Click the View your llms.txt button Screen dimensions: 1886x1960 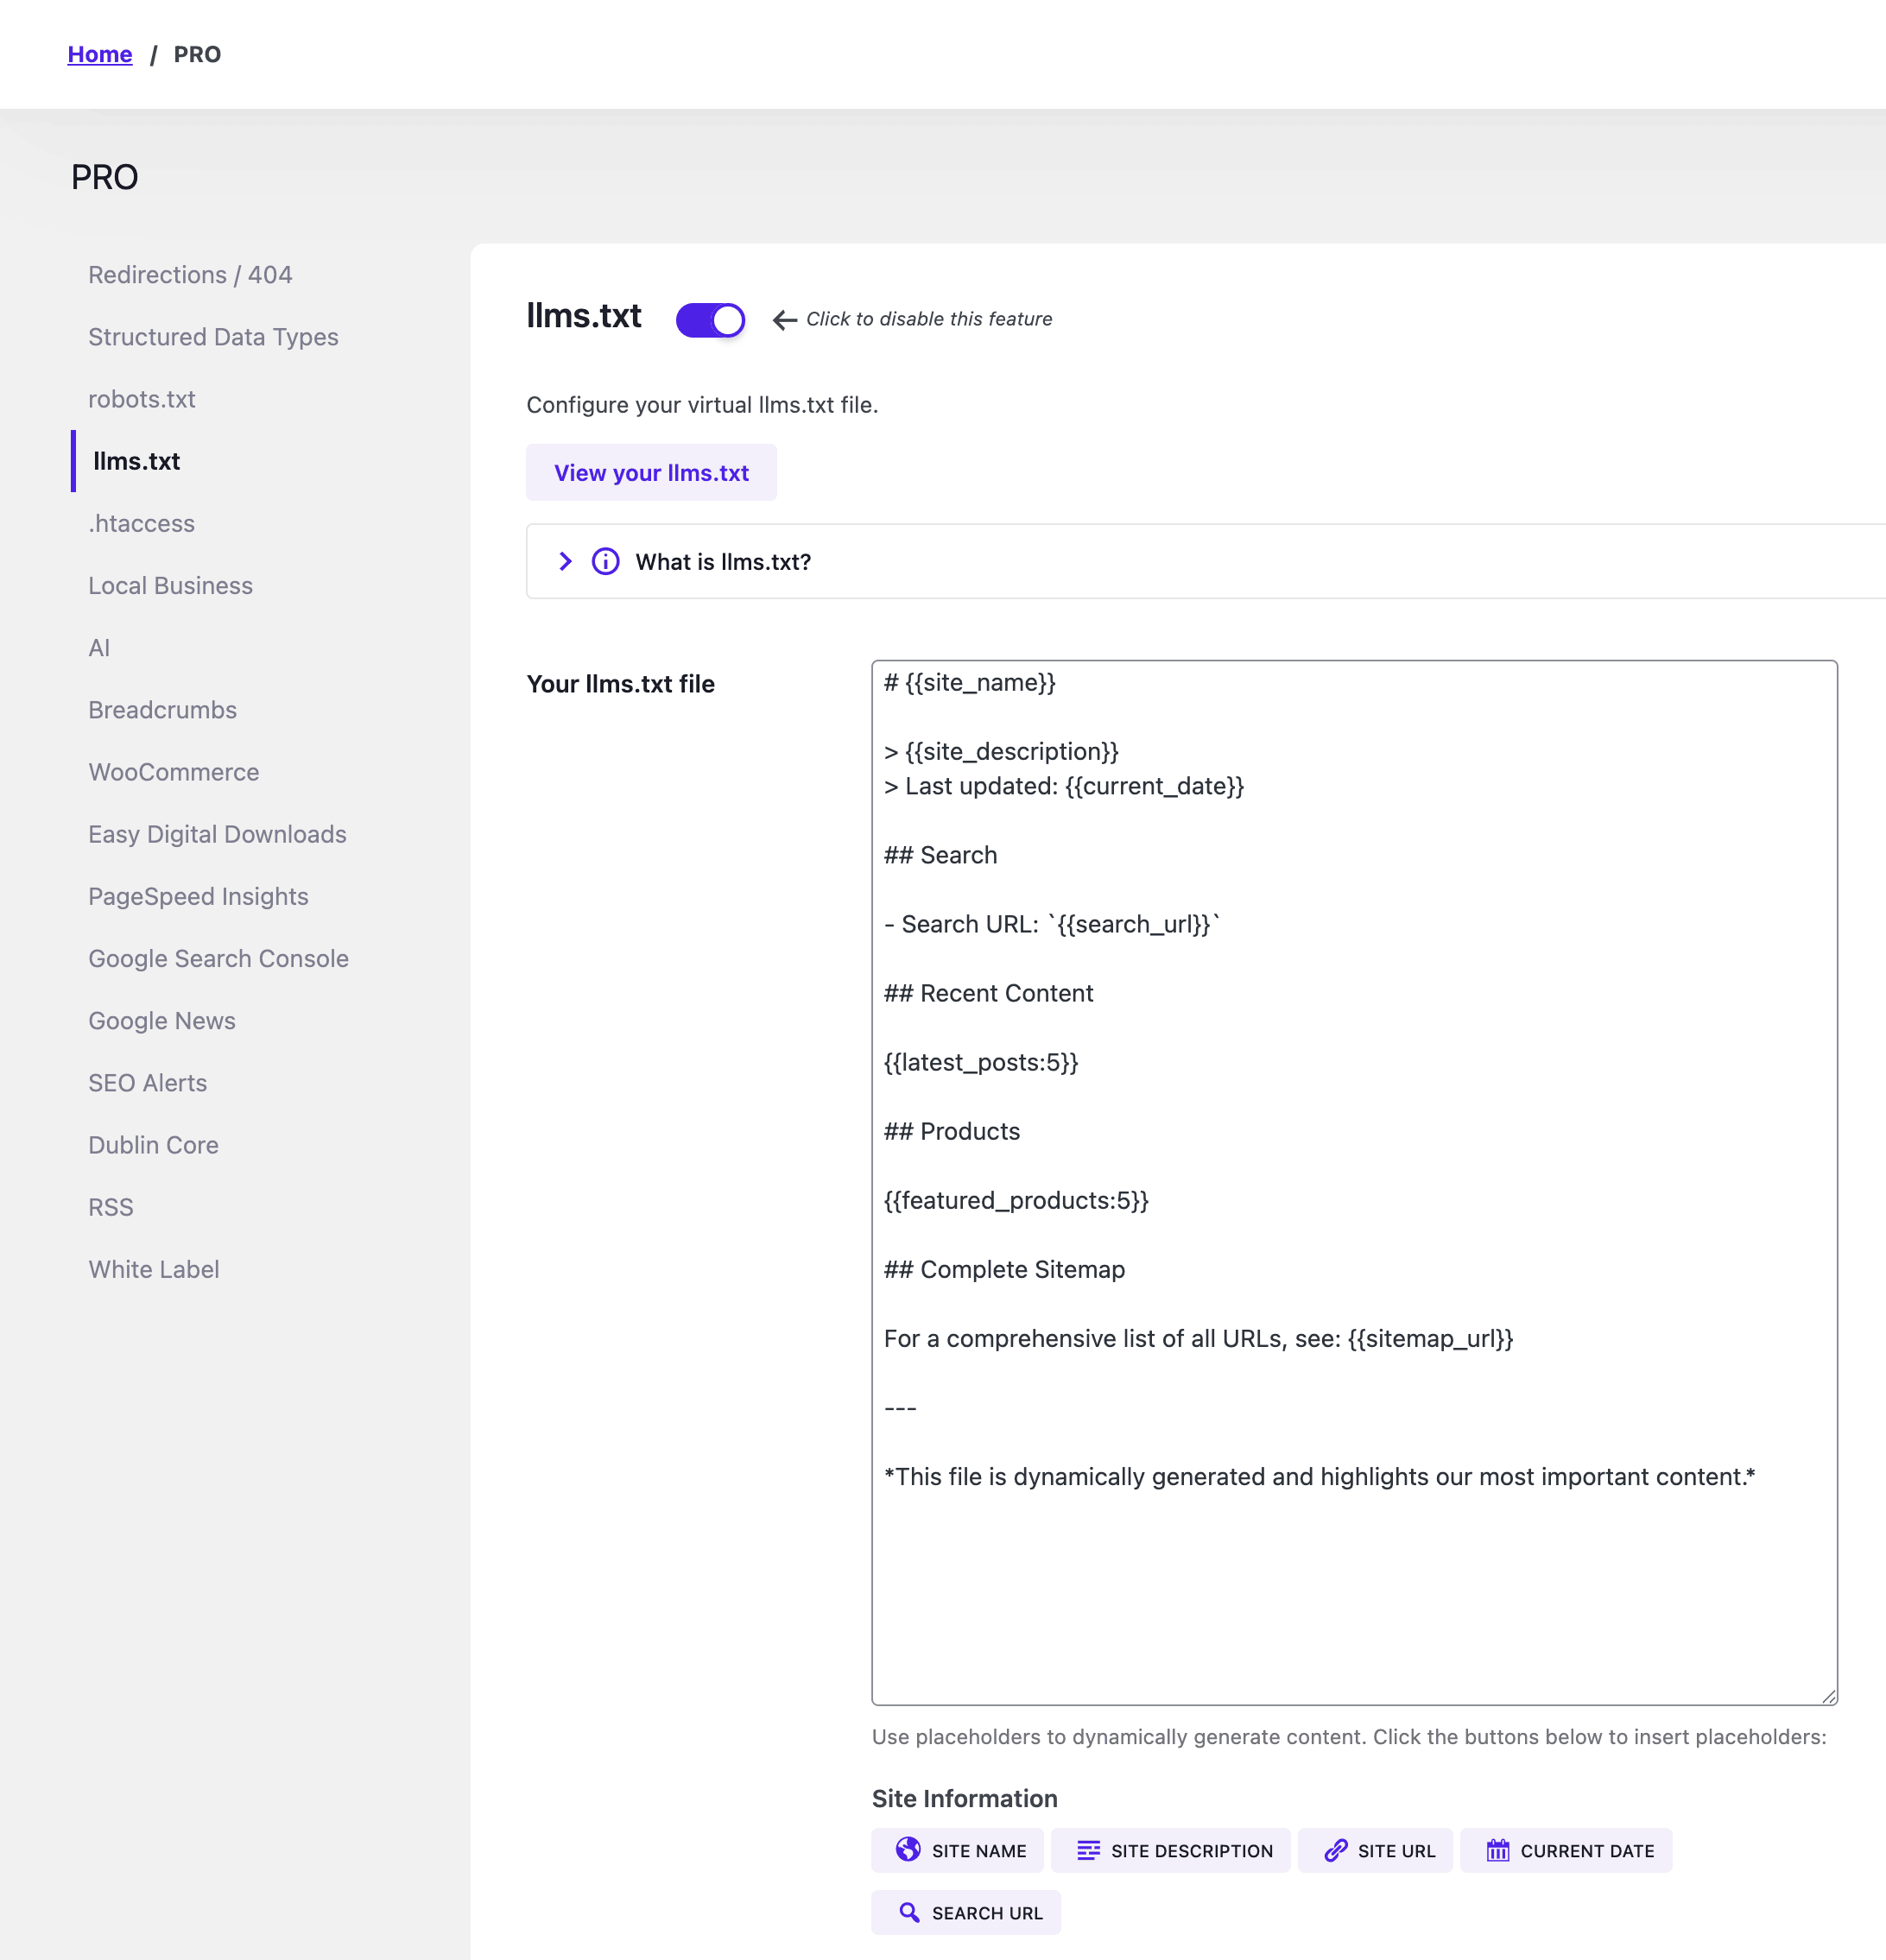pos(650,472)
